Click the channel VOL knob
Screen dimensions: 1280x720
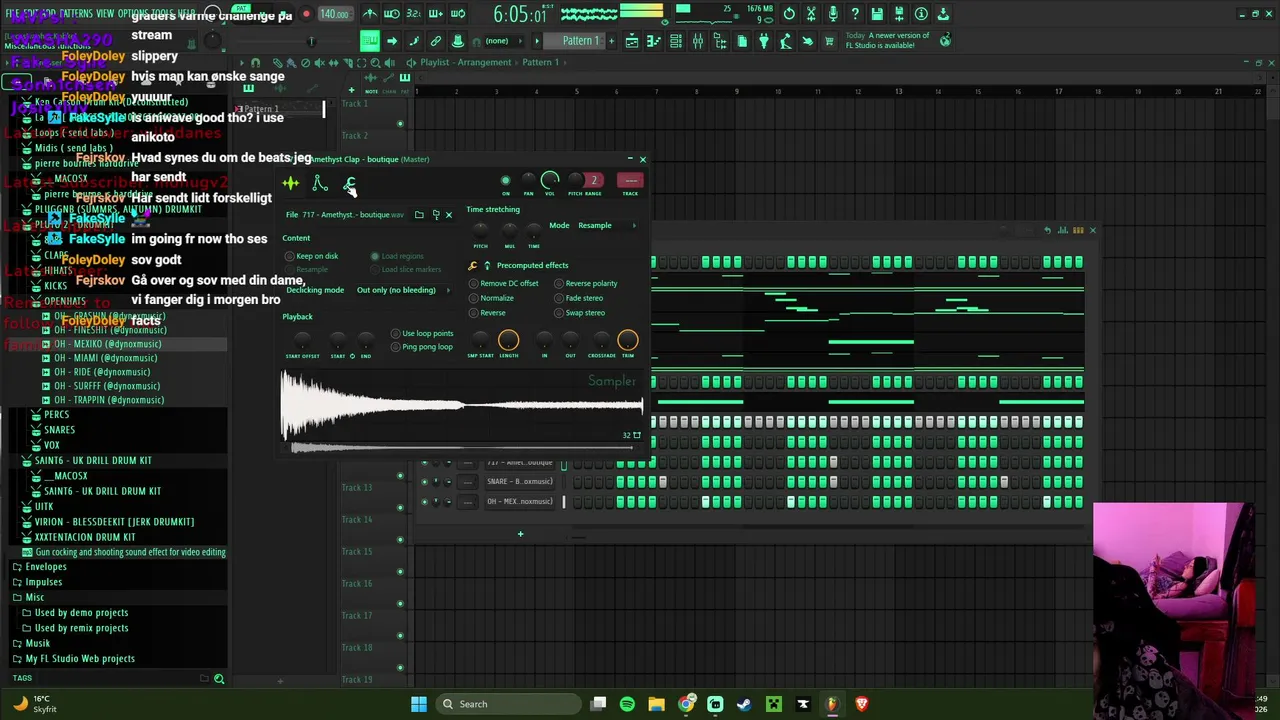(550, 181)
